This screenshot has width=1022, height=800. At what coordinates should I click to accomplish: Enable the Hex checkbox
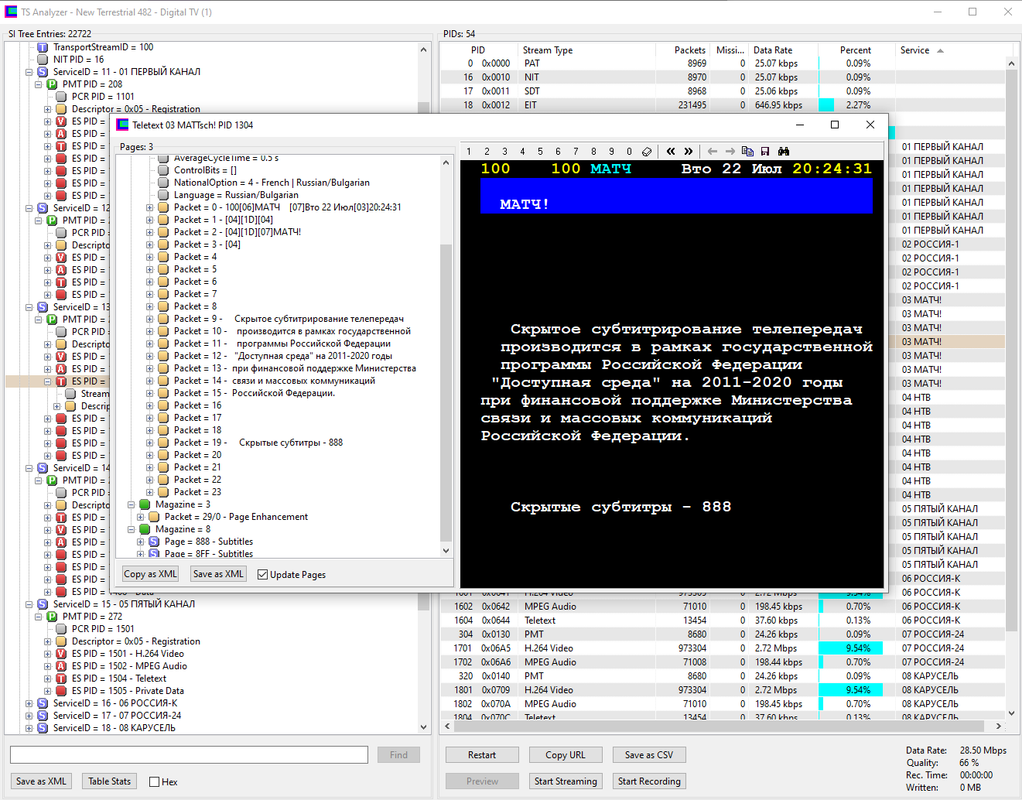point(154,782)
